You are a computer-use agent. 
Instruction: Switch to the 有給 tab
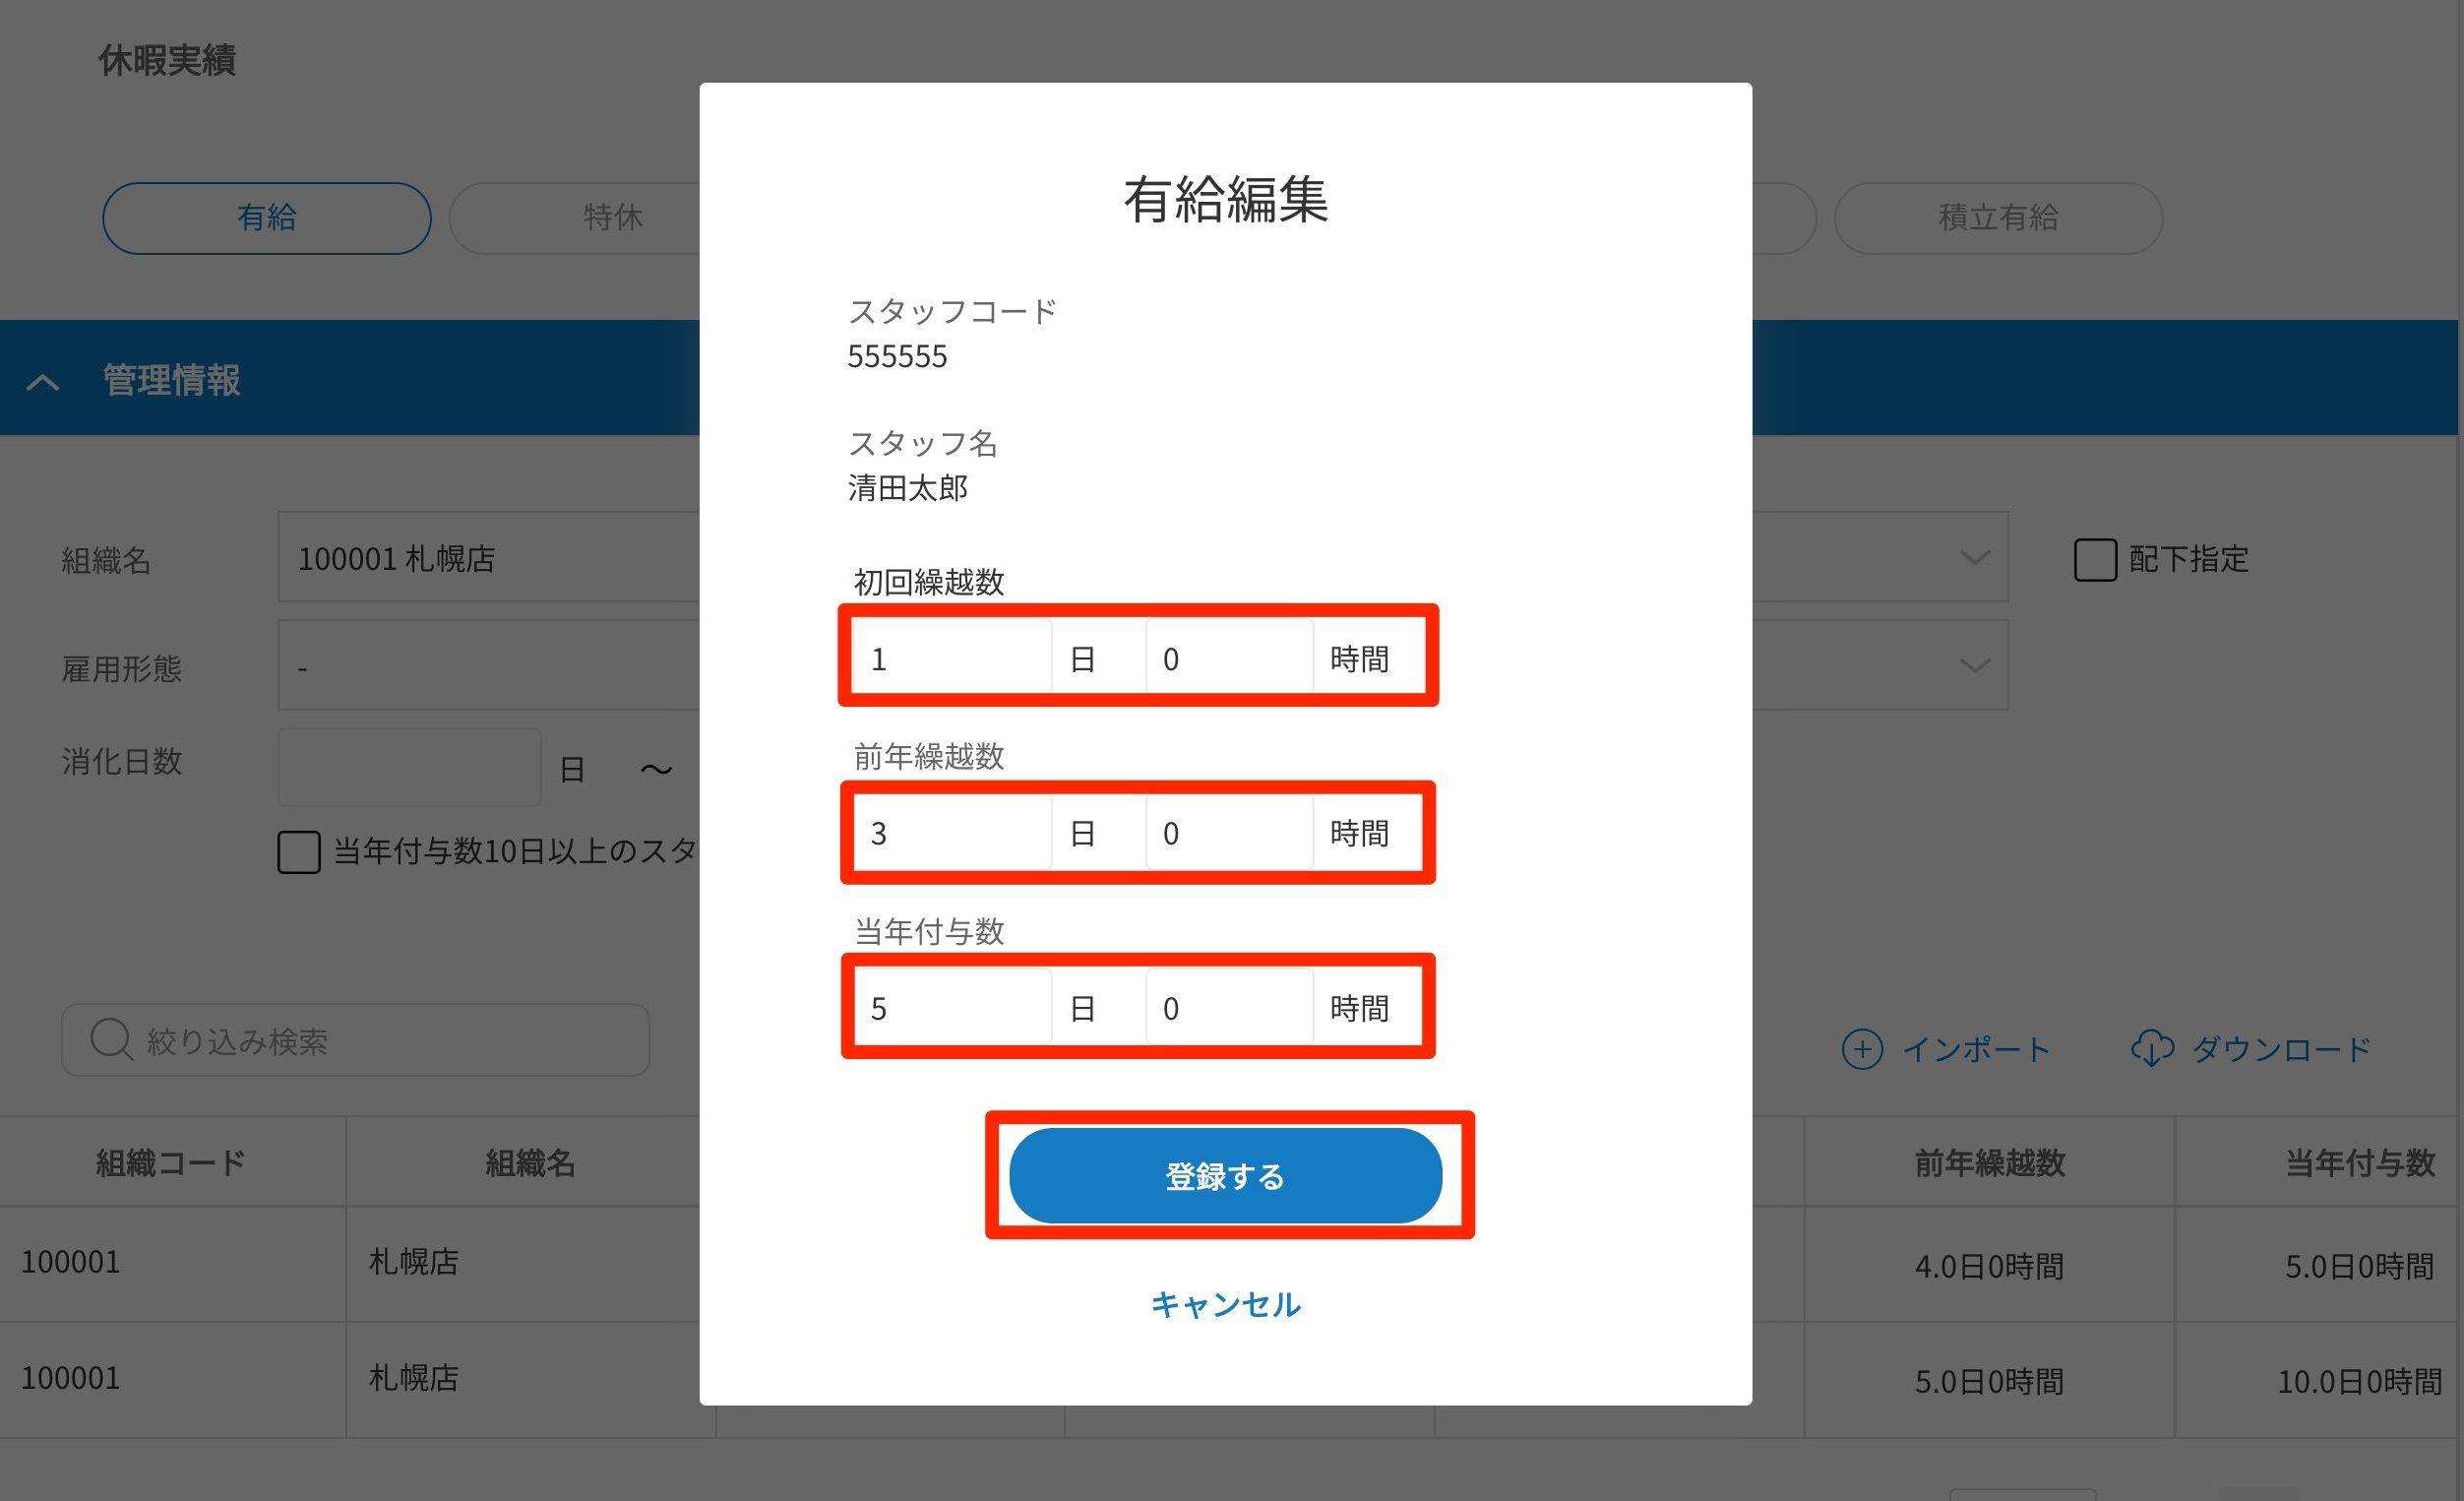click(266, 218)
